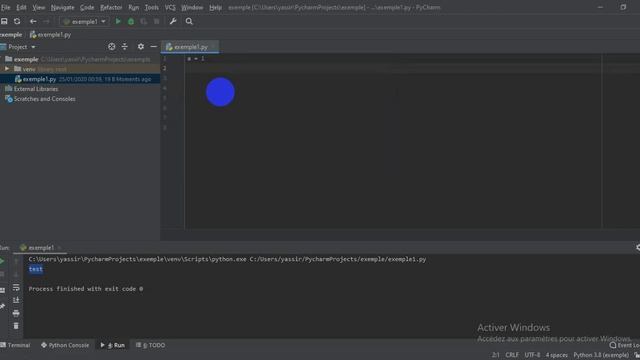
Task: Rerun exemple1 from Run panel
Action: pyautogui.click(x=2, y=261)
